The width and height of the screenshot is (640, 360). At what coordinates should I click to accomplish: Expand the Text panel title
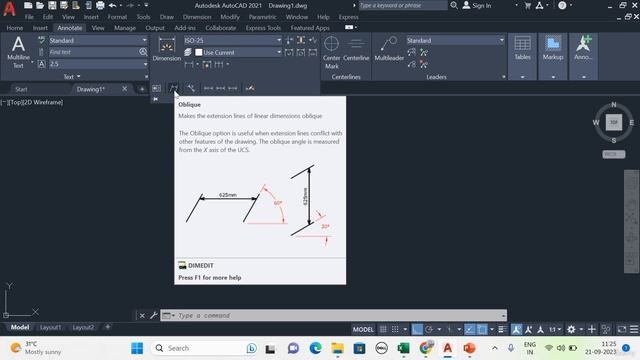pos(72,76)
